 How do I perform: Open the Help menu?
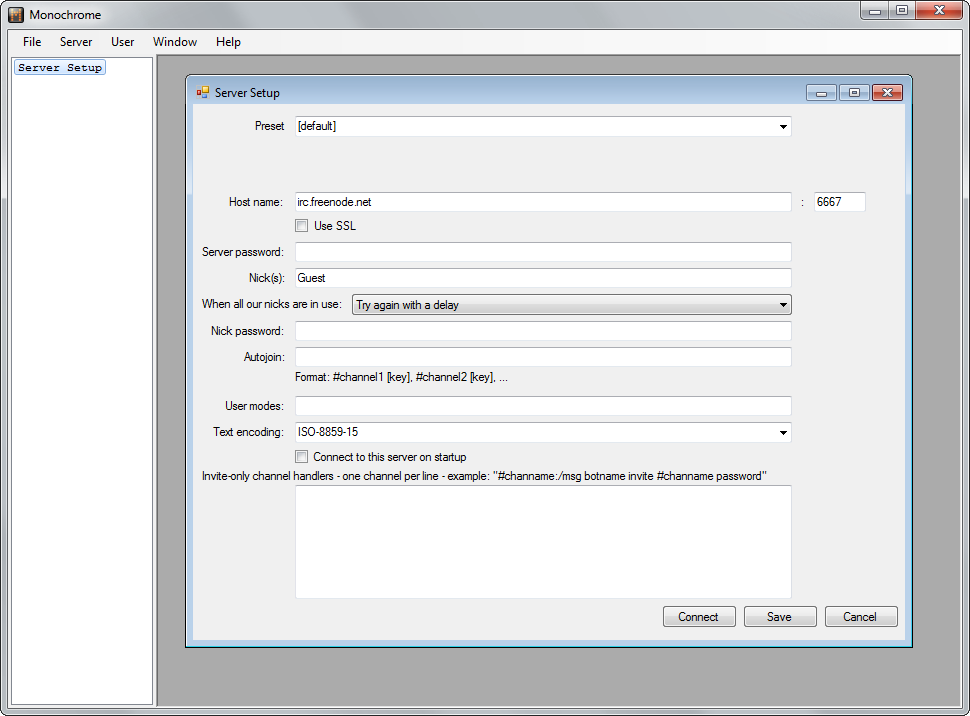click(x=228, y=42)
